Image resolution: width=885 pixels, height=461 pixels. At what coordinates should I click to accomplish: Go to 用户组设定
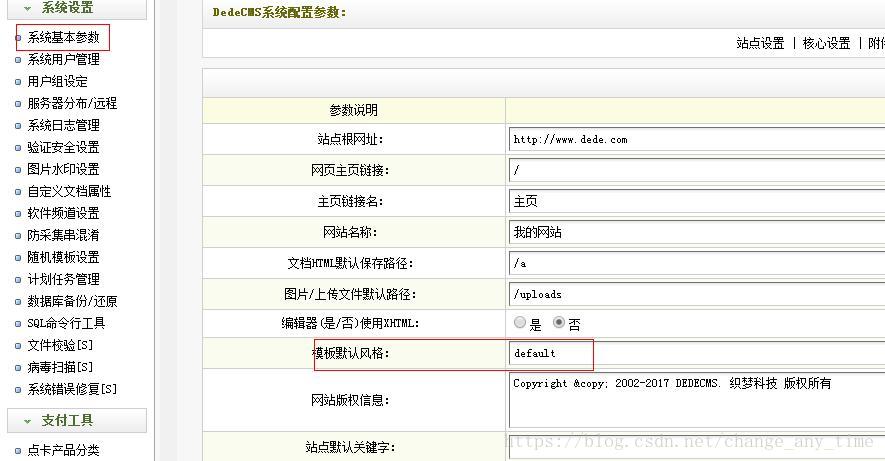coord(58,81)
